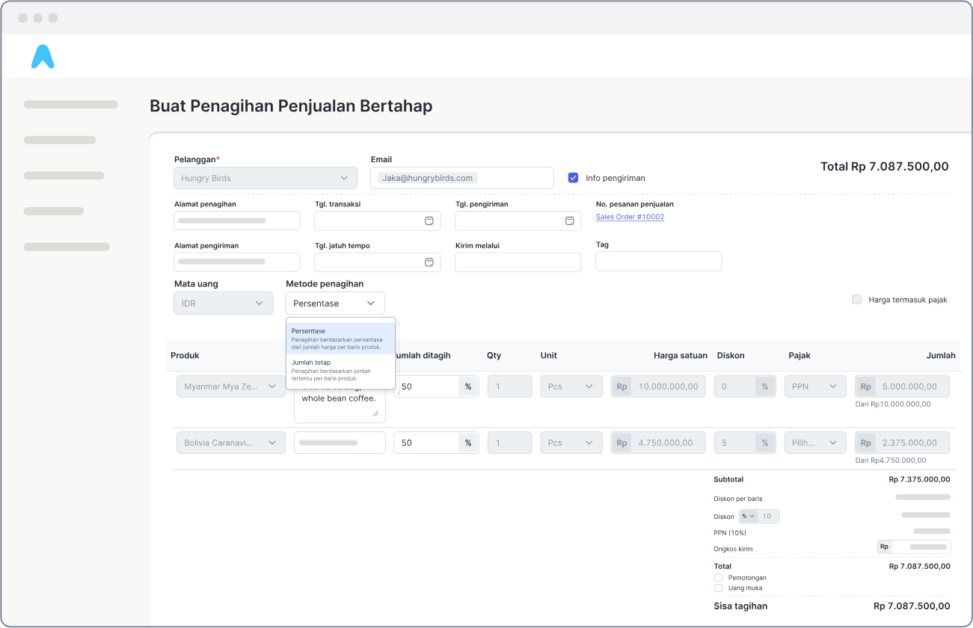Open calendar picker for Tgl. jatuh tempo
Screen dimensions: 973x628
click(x=429, y=262)
